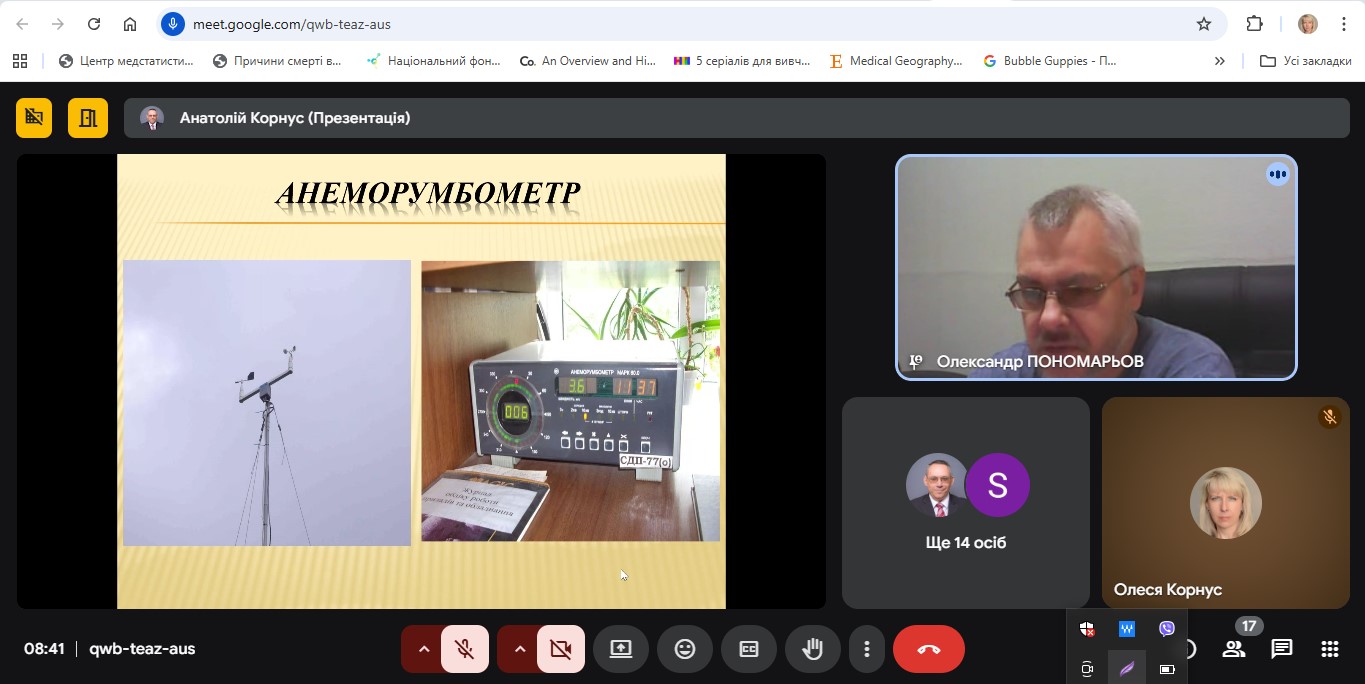Open the activities grid icon

[x=1329, y=649]
